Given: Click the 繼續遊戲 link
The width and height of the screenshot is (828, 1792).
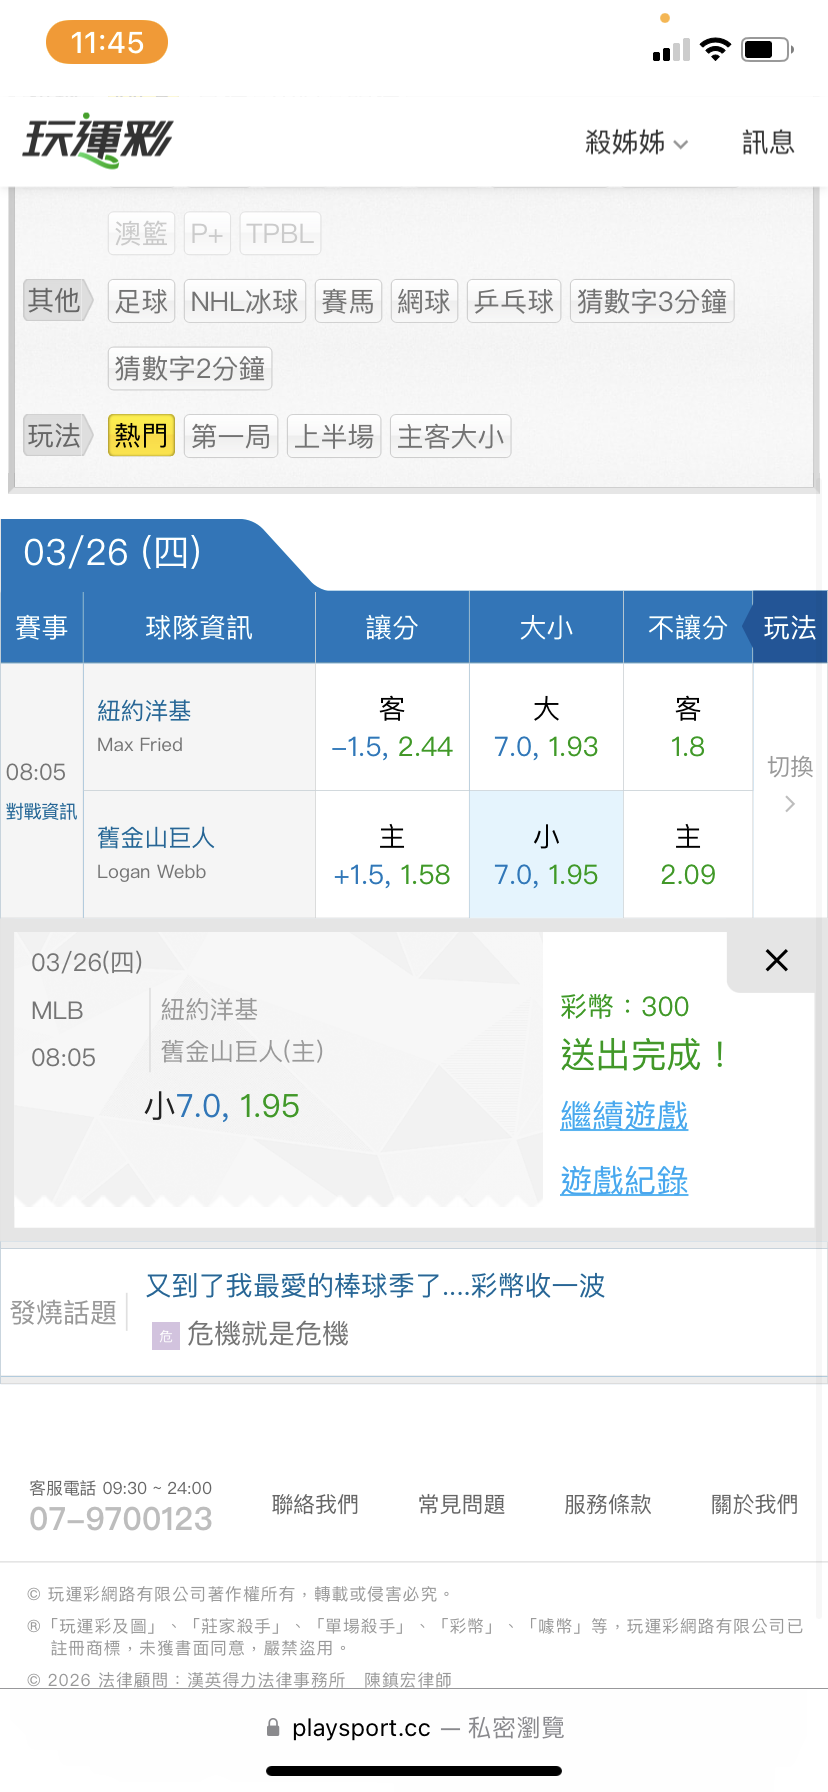Looking at the screenshot, I should pos(624,1116).
